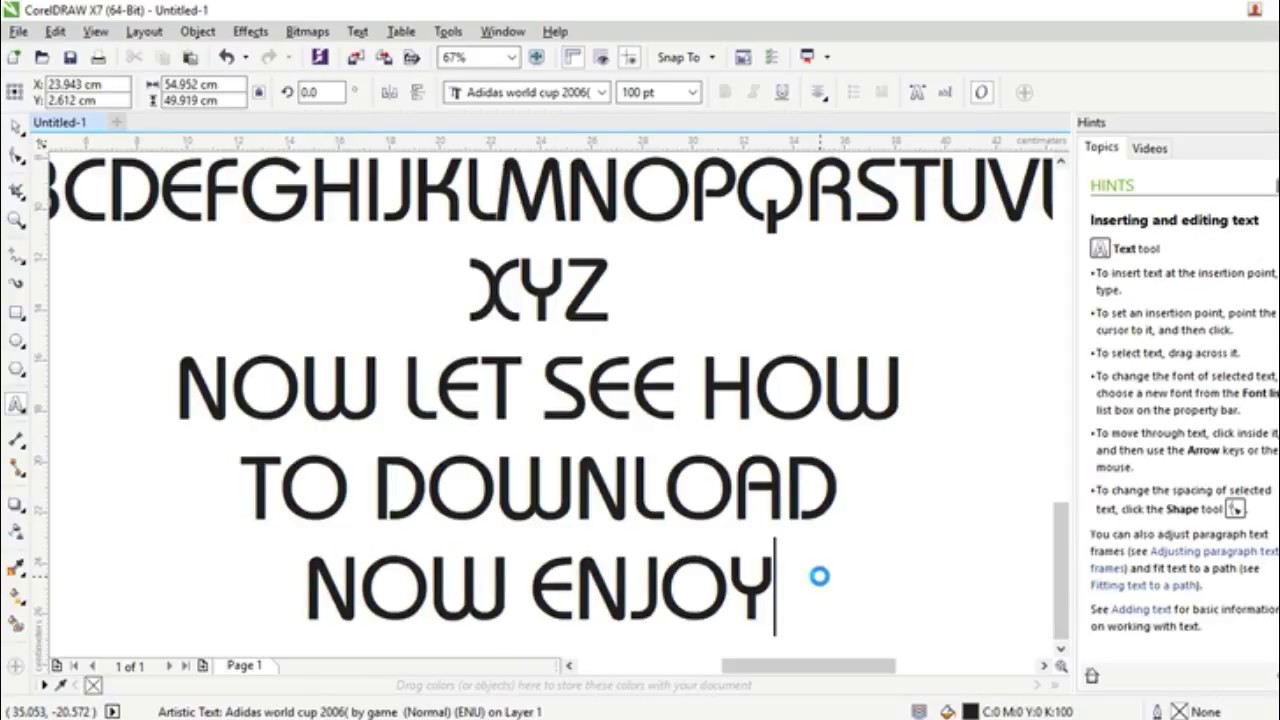Image resolution: width=1280 pixels, height=720 pixels.
Task: Toggle the lock ratio padlock
Action: [259, 92]
